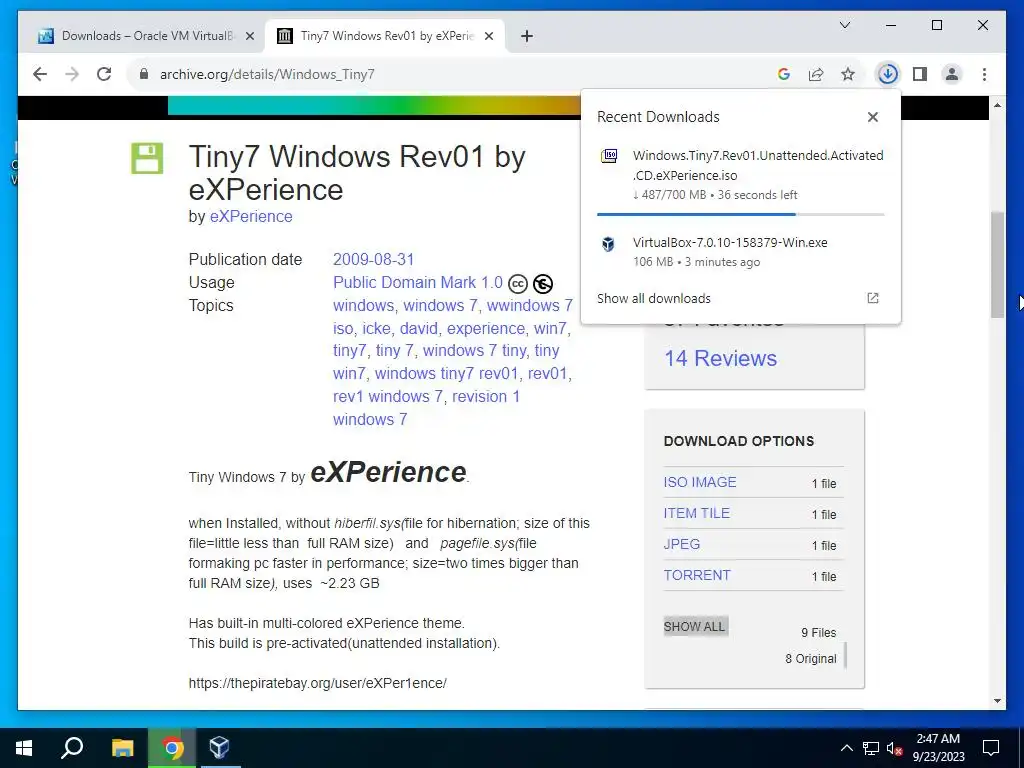The height and width of the screenshot is (768, 1024).
Task: Choose ISO IMAGE download option
Action: pyautogui.click(x=699, y=482)
